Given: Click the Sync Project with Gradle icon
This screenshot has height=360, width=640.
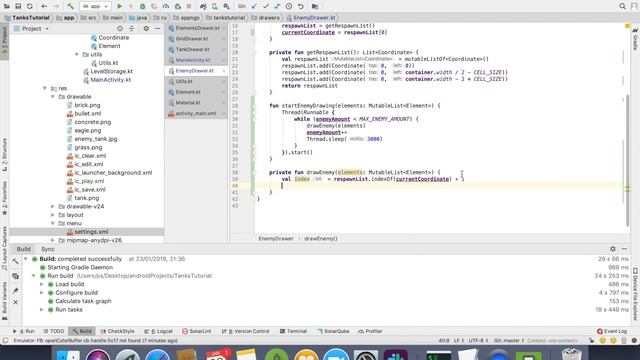Looking at the screenshot, I should (203, 6).
